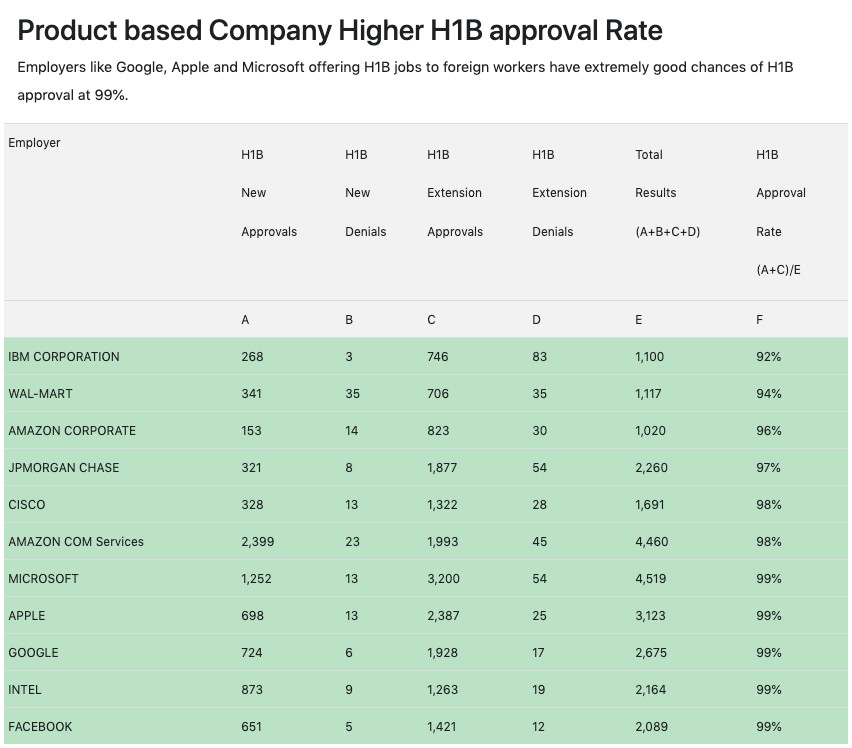Click the "APPLE" employer name
Screen dimensions: 852x748
point(27,615)
